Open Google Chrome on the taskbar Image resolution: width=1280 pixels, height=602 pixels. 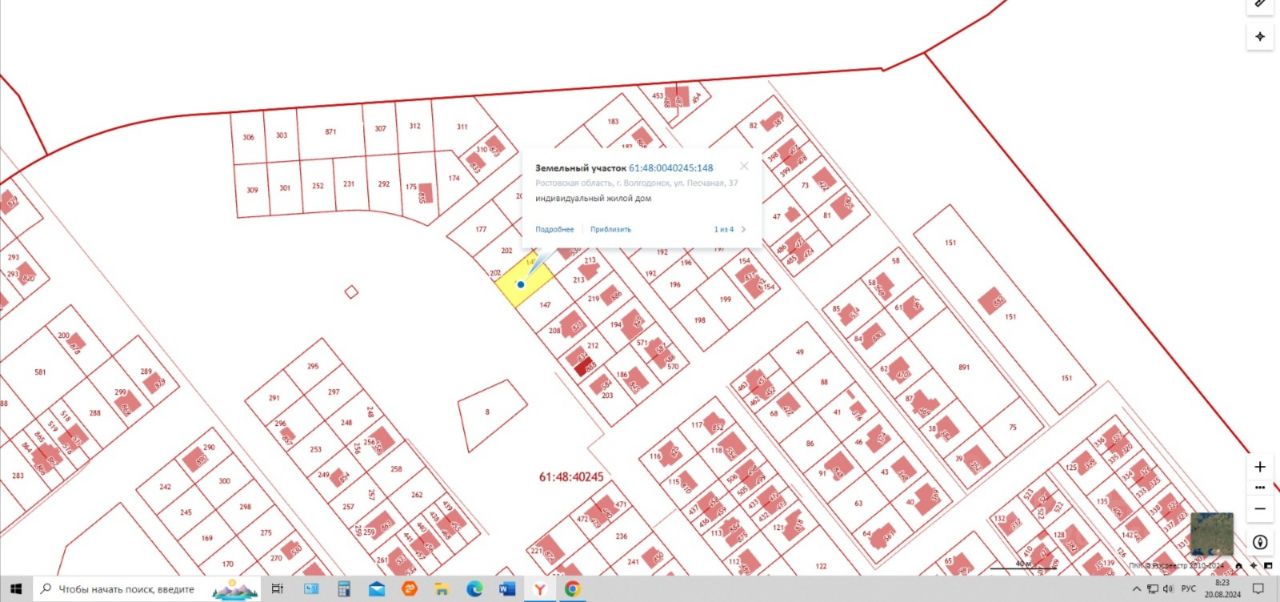pyautogui.click(x=572, y=589)
